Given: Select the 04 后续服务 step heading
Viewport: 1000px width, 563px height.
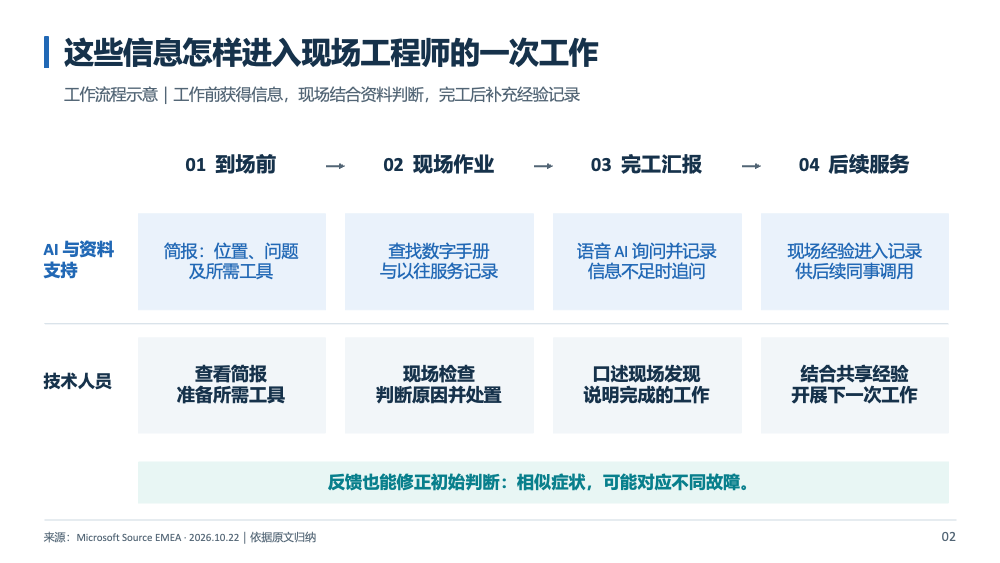Looking at the screenshot, I should 854,165.
